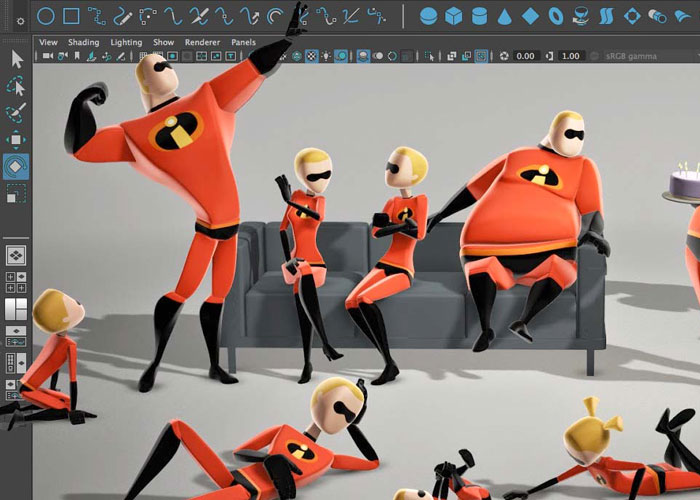700x500 pixels.
Task: Click the Select Camera icon
Action: tap(48, 56)
